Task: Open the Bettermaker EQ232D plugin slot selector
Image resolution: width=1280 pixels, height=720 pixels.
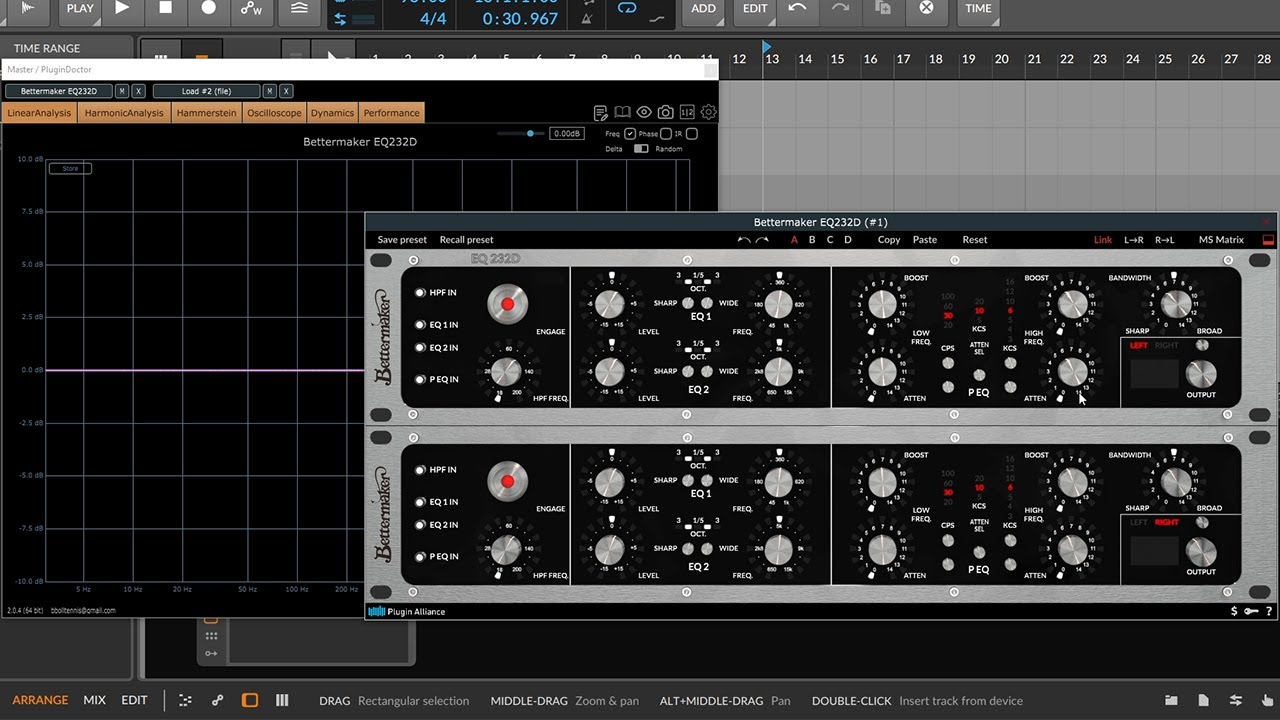Action: [59, 91]
